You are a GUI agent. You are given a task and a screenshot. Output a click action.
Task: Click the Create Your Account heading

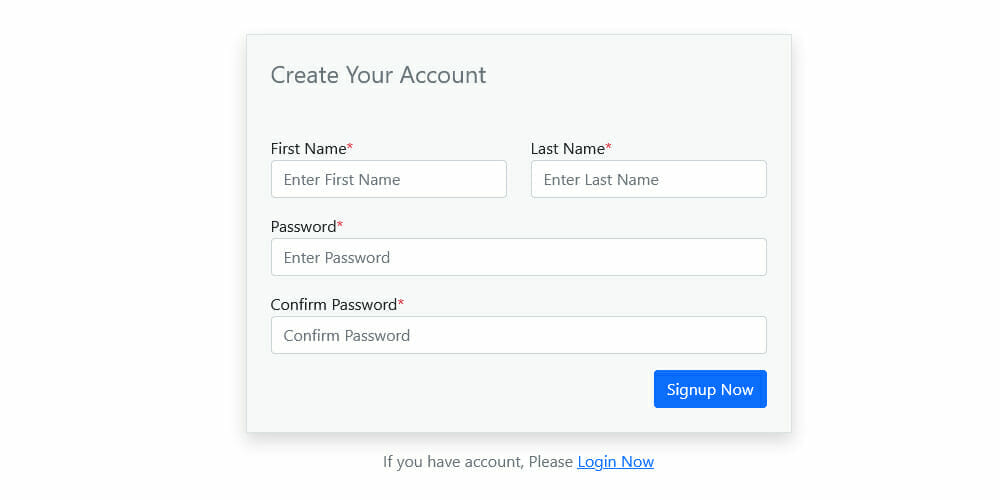tap(378, 75)
